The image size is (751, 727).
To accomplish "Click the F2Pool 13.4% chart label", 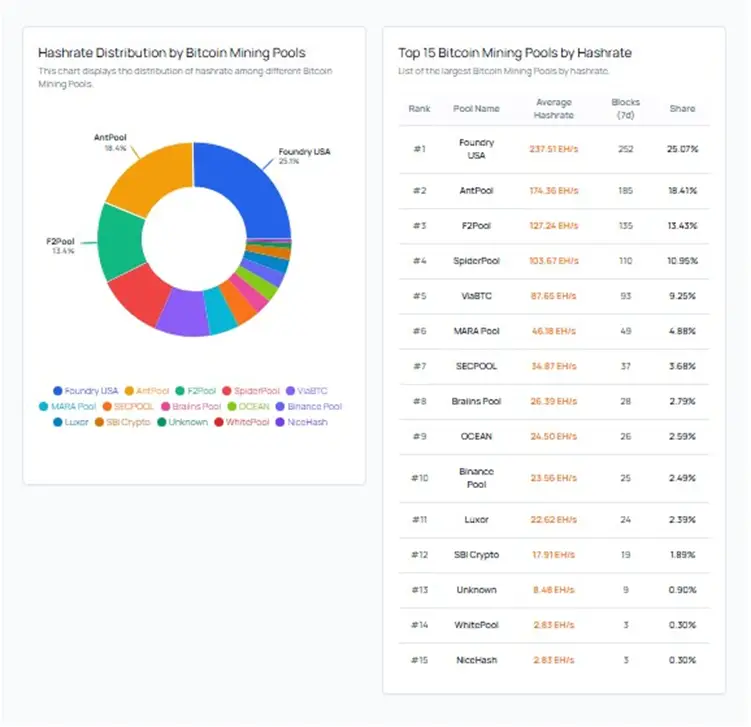I will pyautogui.click(x=60, y=246).
